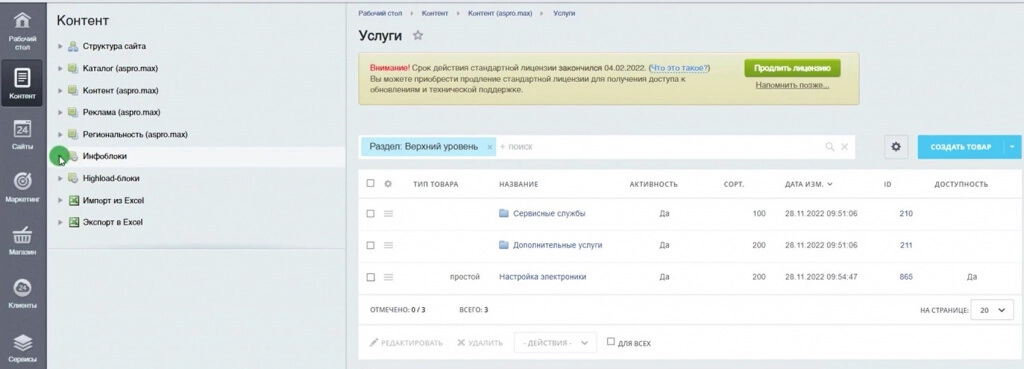Click the Экспорт в Excel icon
The height and width of the screenshot is (369, 1024).
coord(74,222)
